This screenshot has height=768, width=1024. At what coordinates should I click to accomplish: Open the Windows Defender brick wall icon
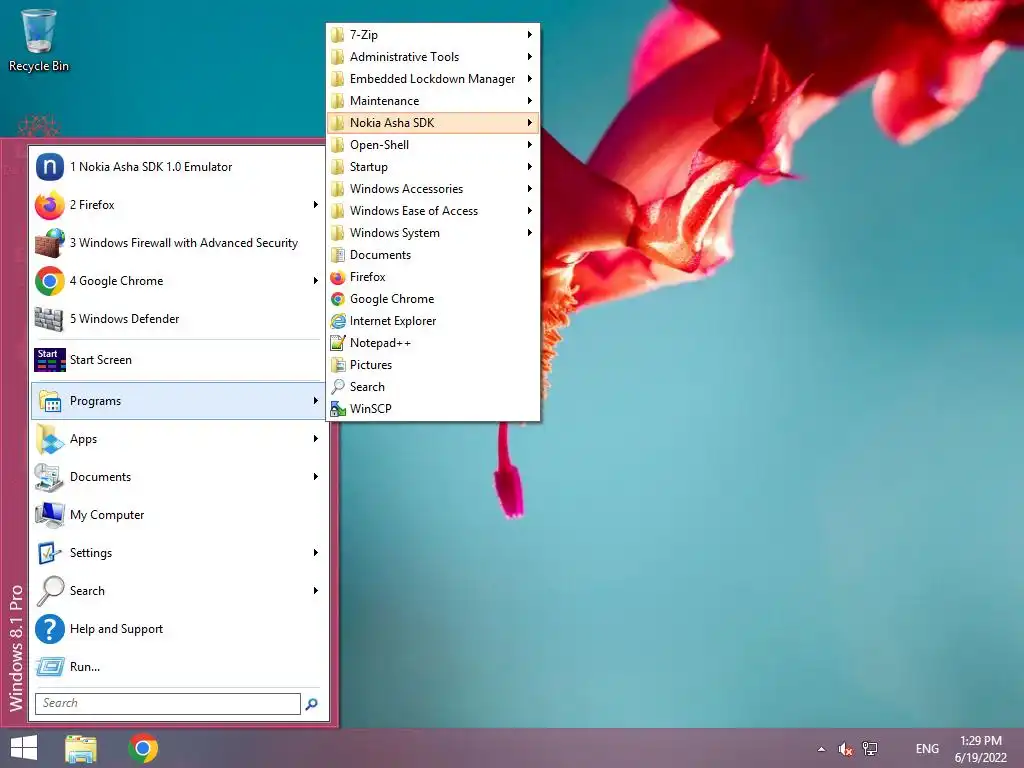(x=50, y=319)
